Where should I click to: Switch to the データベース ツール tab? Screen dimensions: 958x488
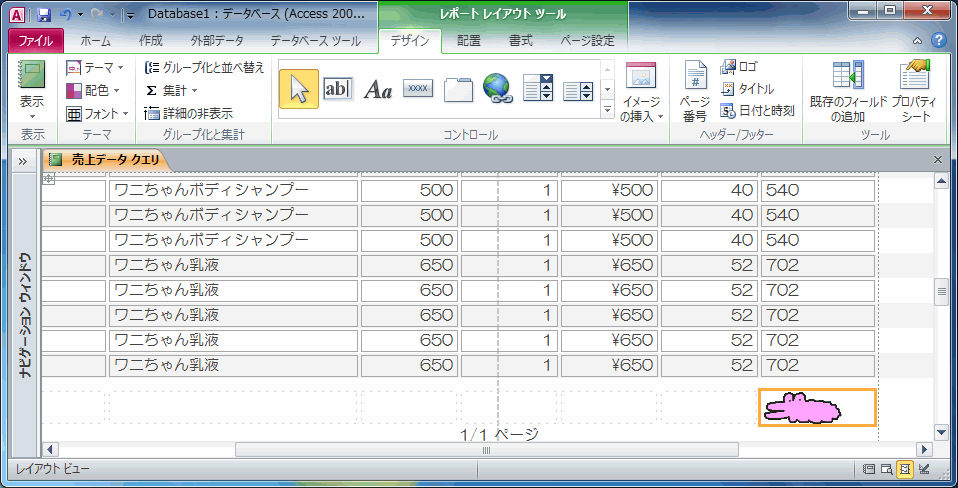316,41
